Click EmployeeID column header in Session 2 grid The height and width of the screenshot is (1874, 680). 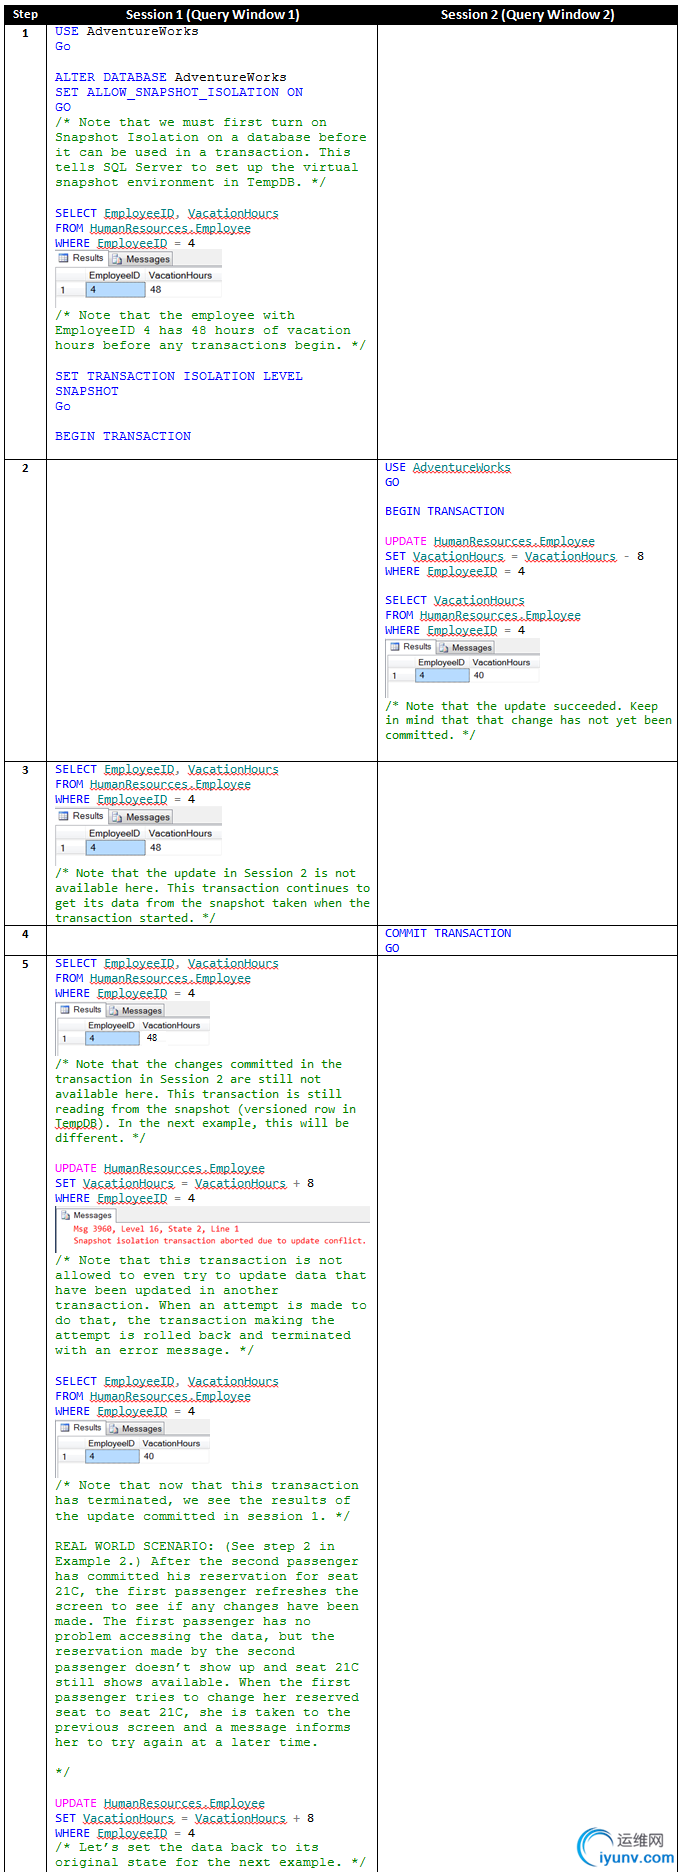(x=441, y=662)
